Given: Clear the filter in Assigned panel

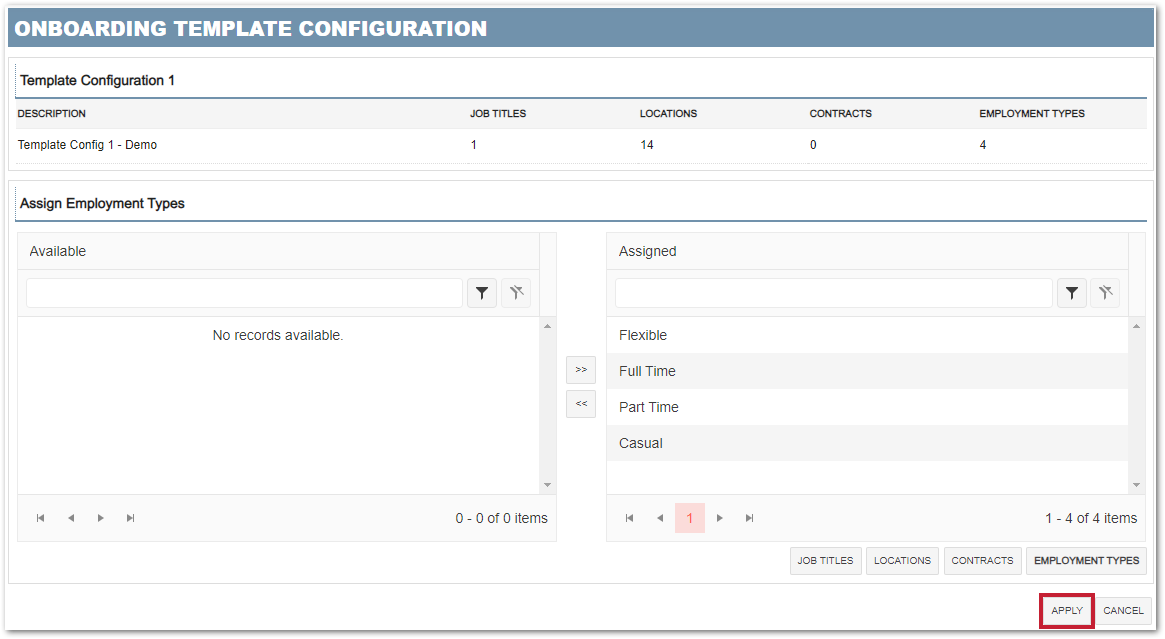Looking at the screenshot, I should coord(1105,293).
